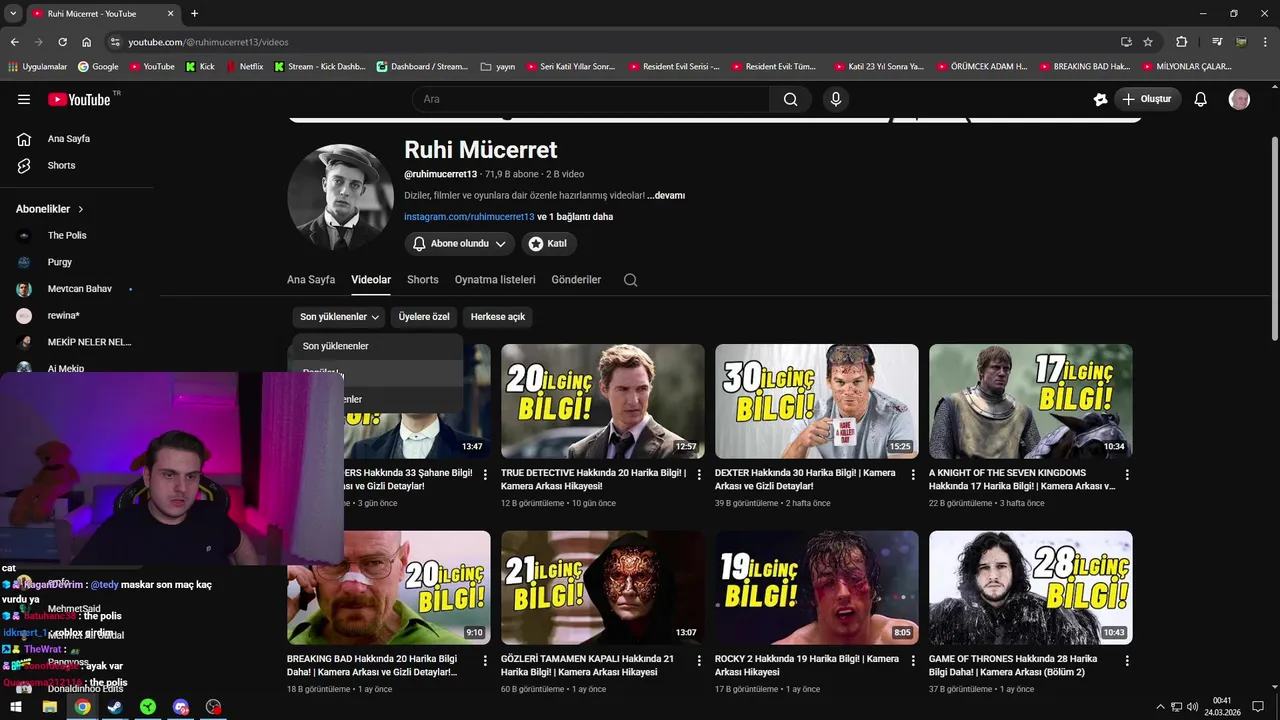Click the Katıl membership button

click(549, 244)
